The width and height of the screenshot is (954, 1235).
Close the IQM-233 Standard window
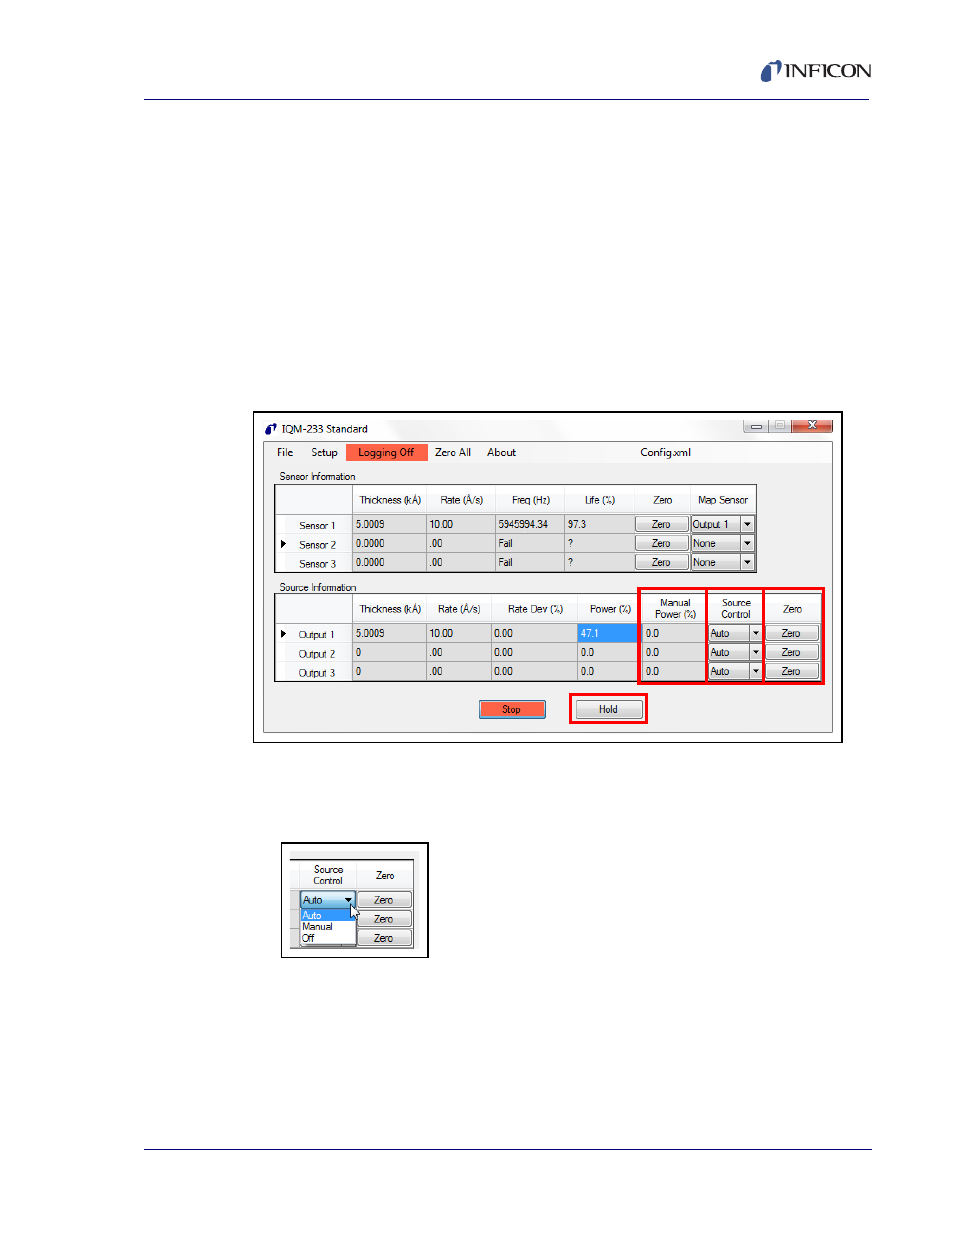pyautogui.click(x=812, y=426)
